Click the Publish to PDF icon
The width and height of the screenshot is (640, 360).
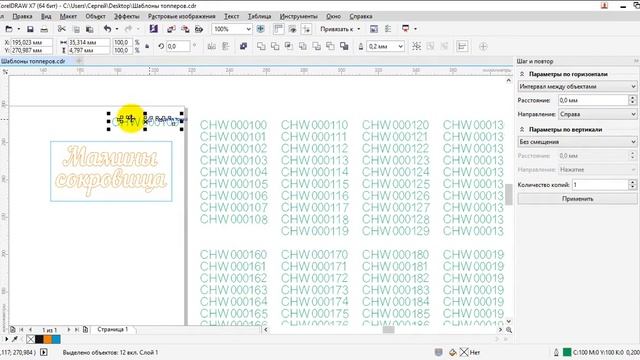pyautogui.click(x=199, y=29)
